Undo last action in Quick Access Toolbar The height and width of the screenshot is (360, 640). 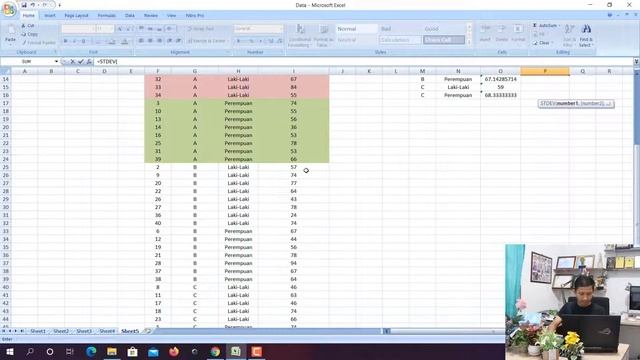pyautogui.click(x=33, y=5)
